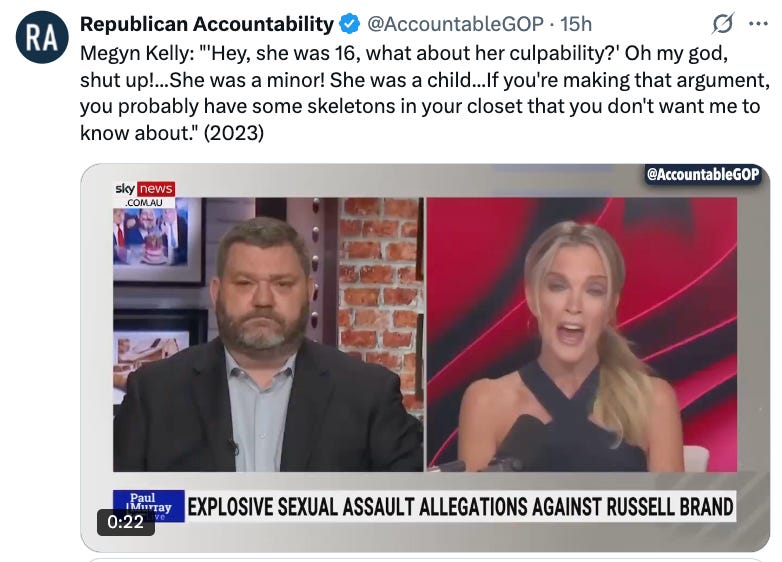Open the 15h timestamp link
Screen dimensions: 782x562
click(576, 24)
